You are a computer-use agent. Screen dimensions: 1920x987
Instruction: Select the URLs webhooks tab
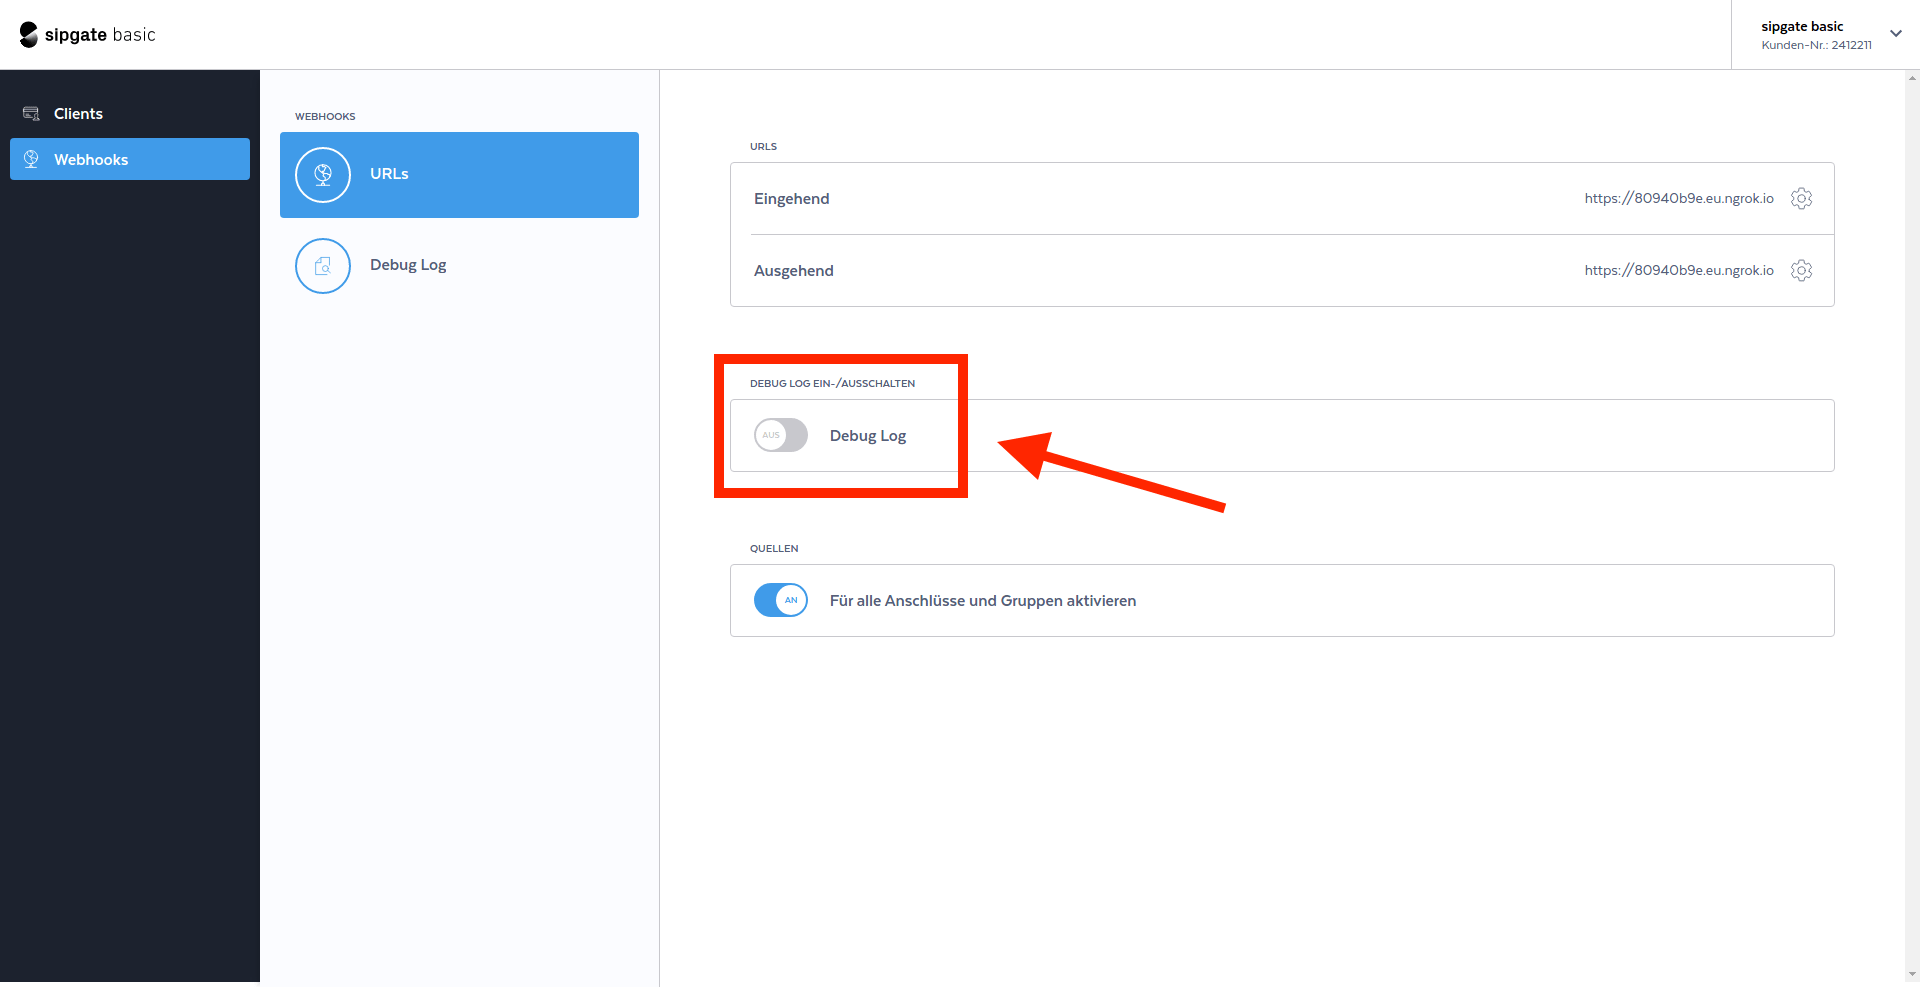click(x=459, y=175)
